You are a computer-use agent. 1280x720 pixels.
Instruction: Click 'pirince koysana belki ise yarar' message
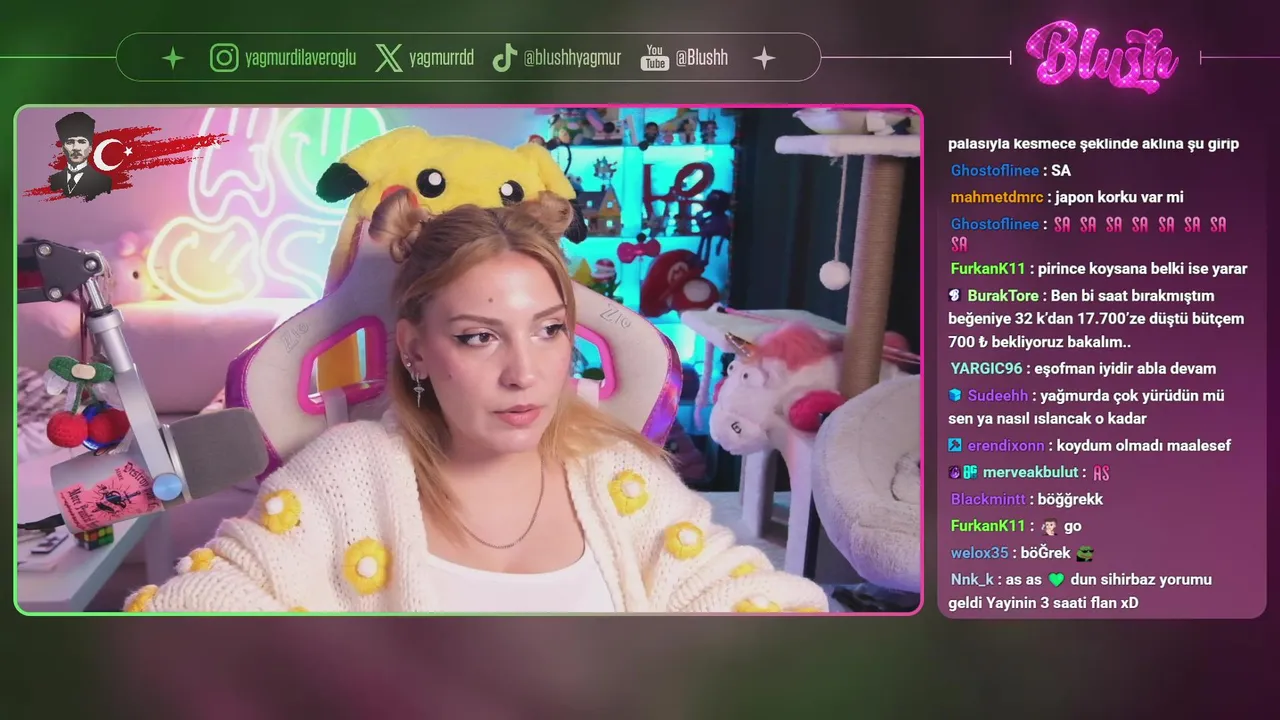(x=1143, y=269)
